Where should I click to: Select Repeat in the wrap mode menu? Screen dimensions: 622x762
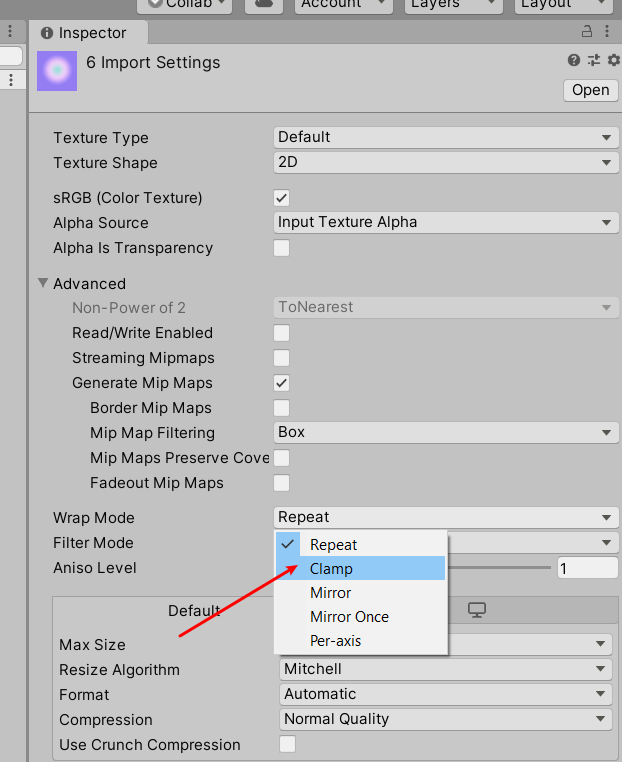(361, 544)
